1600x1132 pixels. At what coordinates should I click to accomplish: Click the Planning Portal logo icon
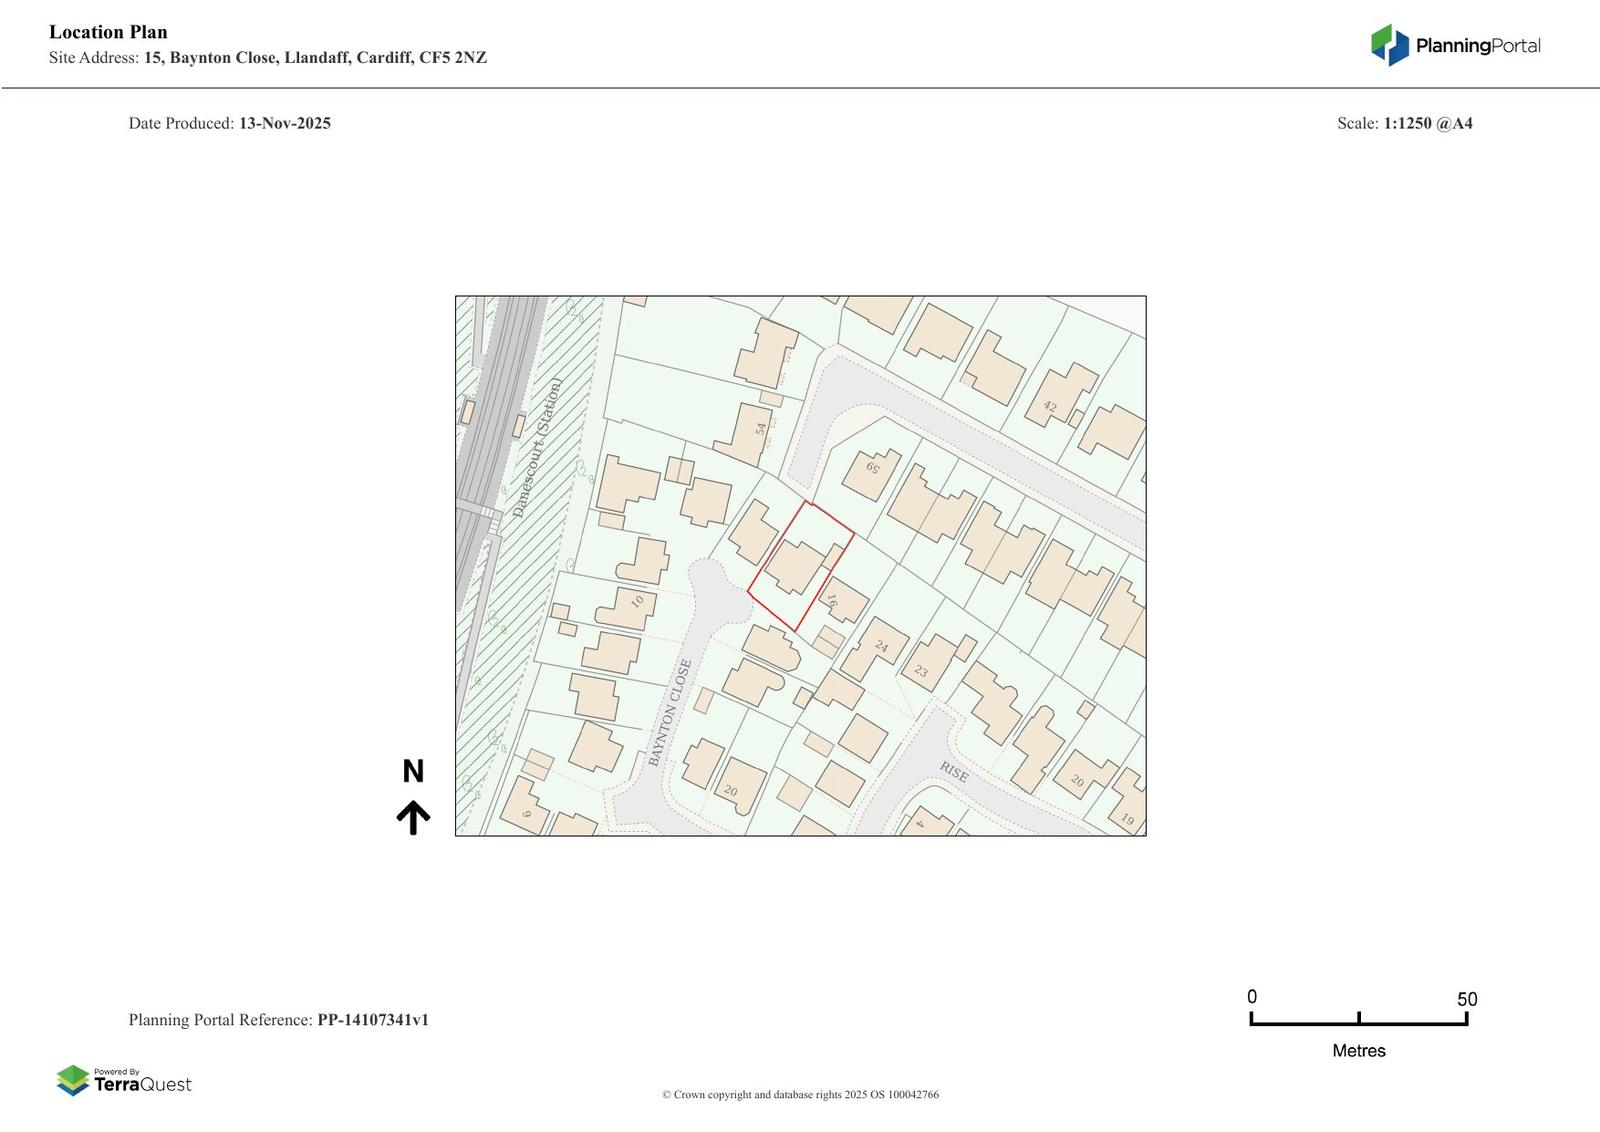pos(1389,45)
